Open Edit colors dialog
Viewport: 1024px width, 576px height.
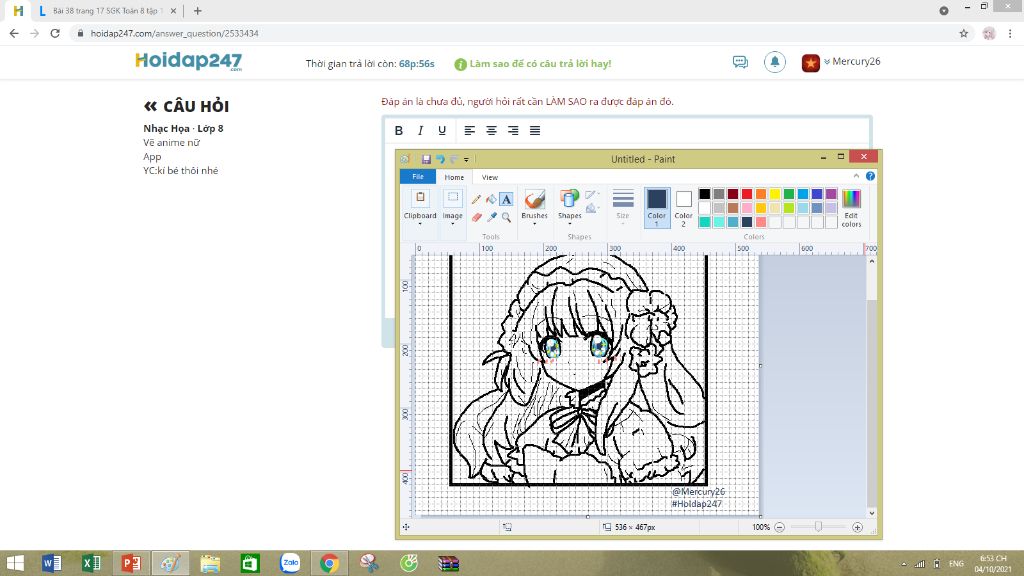851,208
